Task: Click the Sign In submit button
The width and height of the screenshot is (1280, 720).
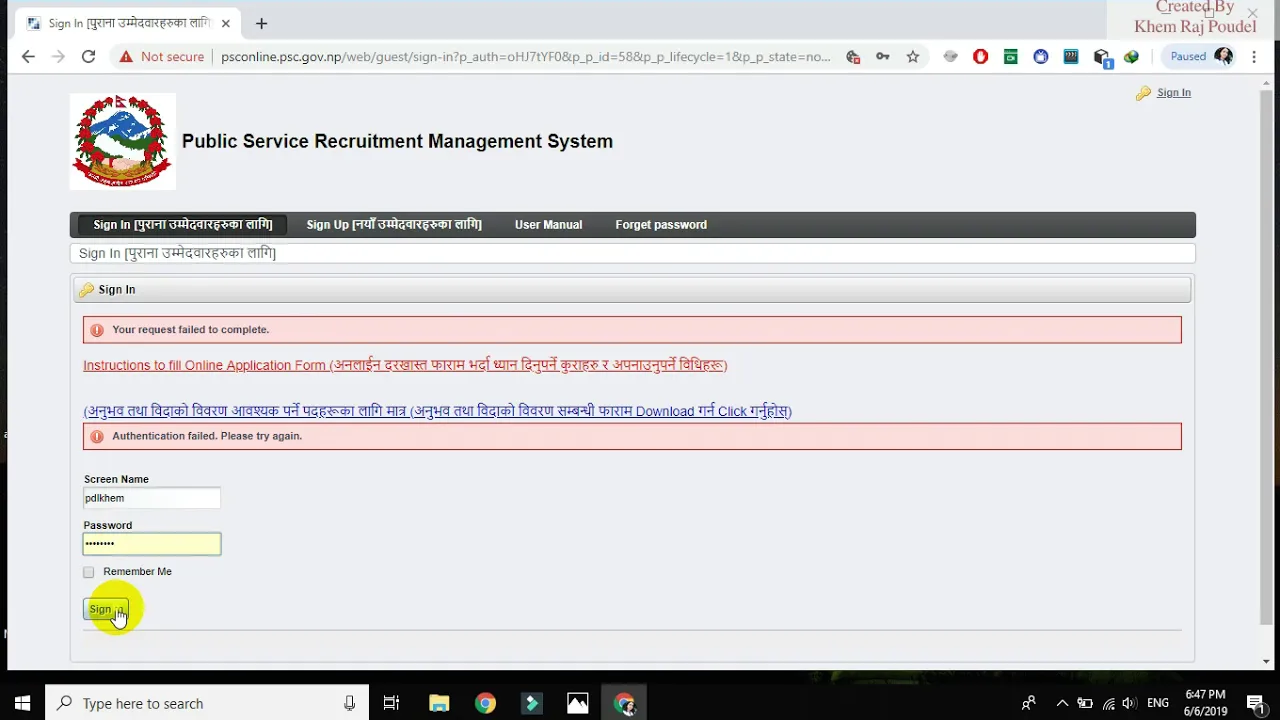Action: 105,609
